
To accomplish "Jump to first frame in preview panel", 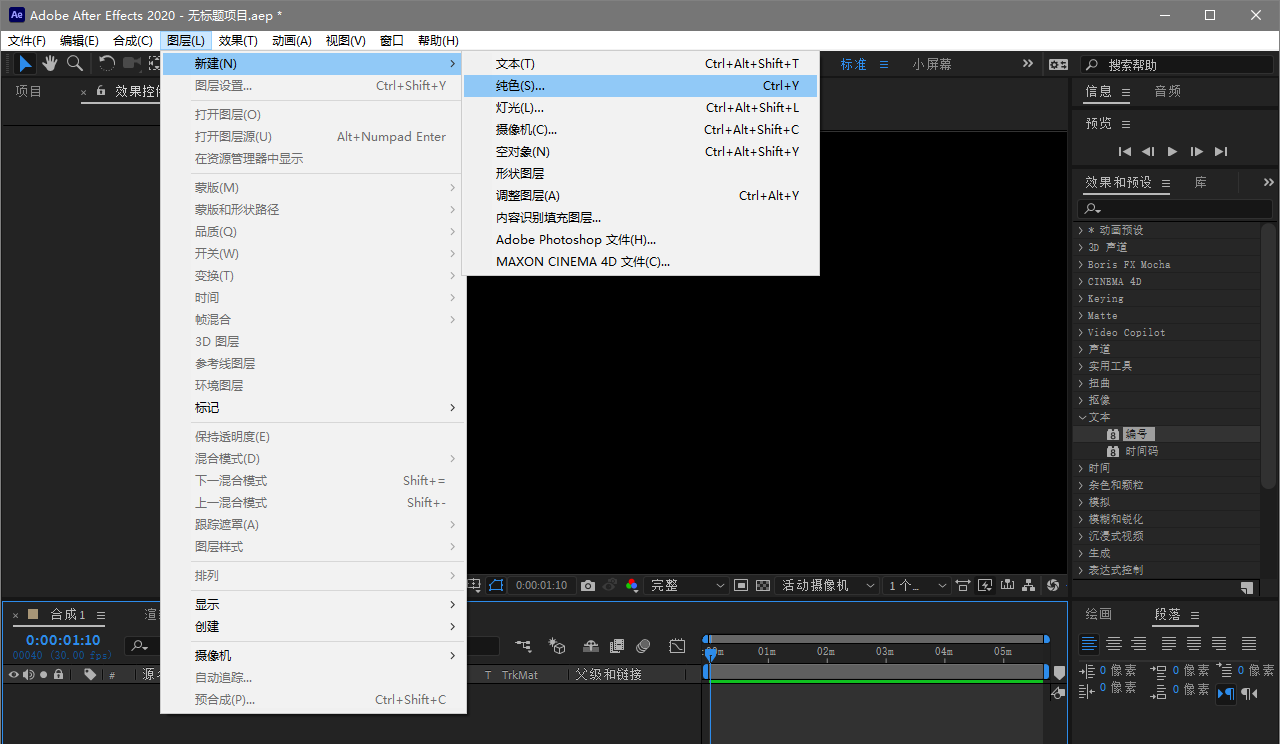I will click(x=1125, y=152).
